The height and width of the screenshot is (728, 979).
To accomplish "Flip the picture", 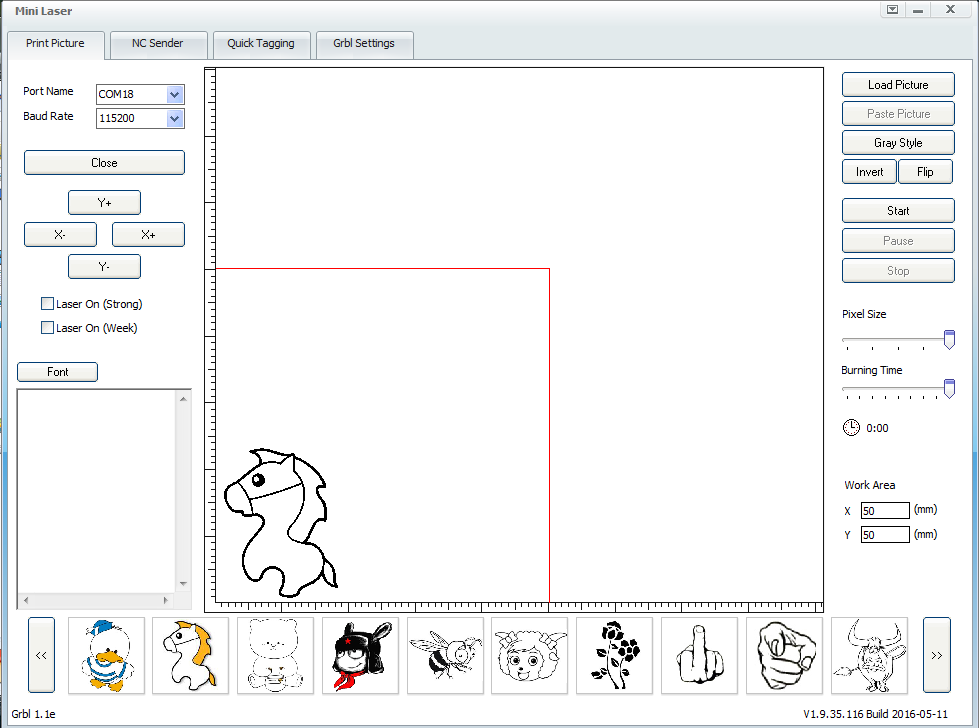I will (925, 172).
